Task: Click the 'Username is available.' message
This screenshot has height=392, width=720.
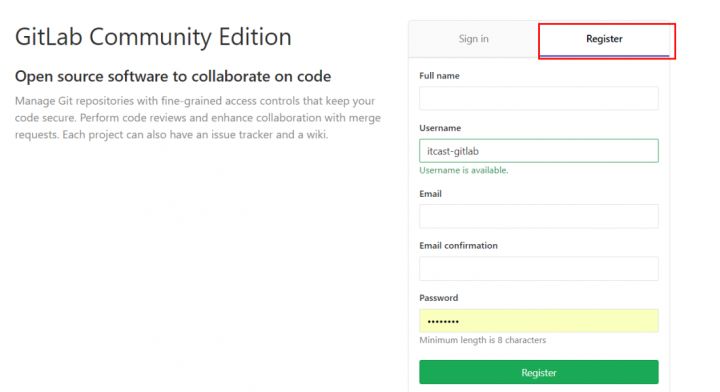Action: point(464,170)
